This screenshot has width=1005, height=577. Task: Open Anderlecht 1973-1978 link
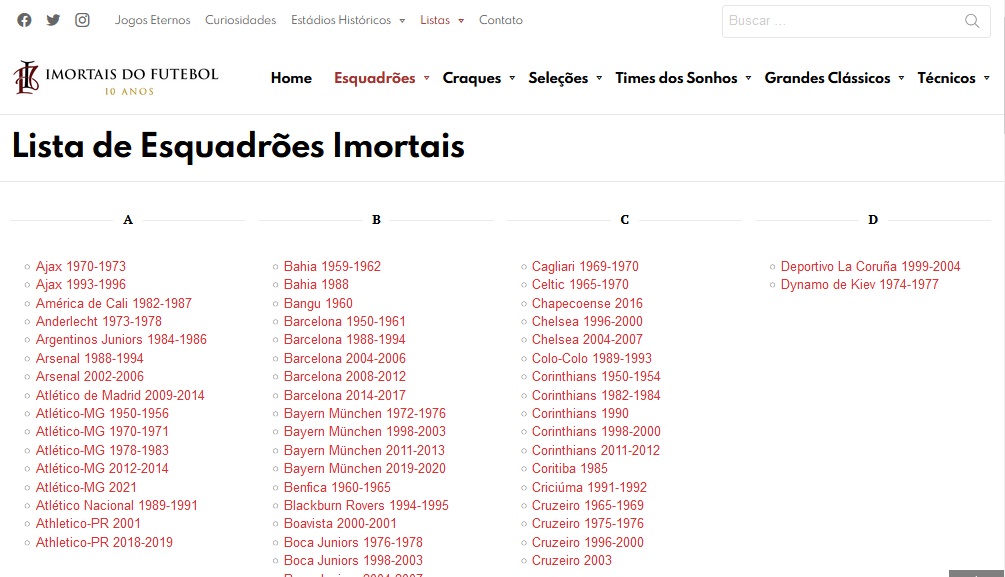pyautogui.click(x=99, y=321)
